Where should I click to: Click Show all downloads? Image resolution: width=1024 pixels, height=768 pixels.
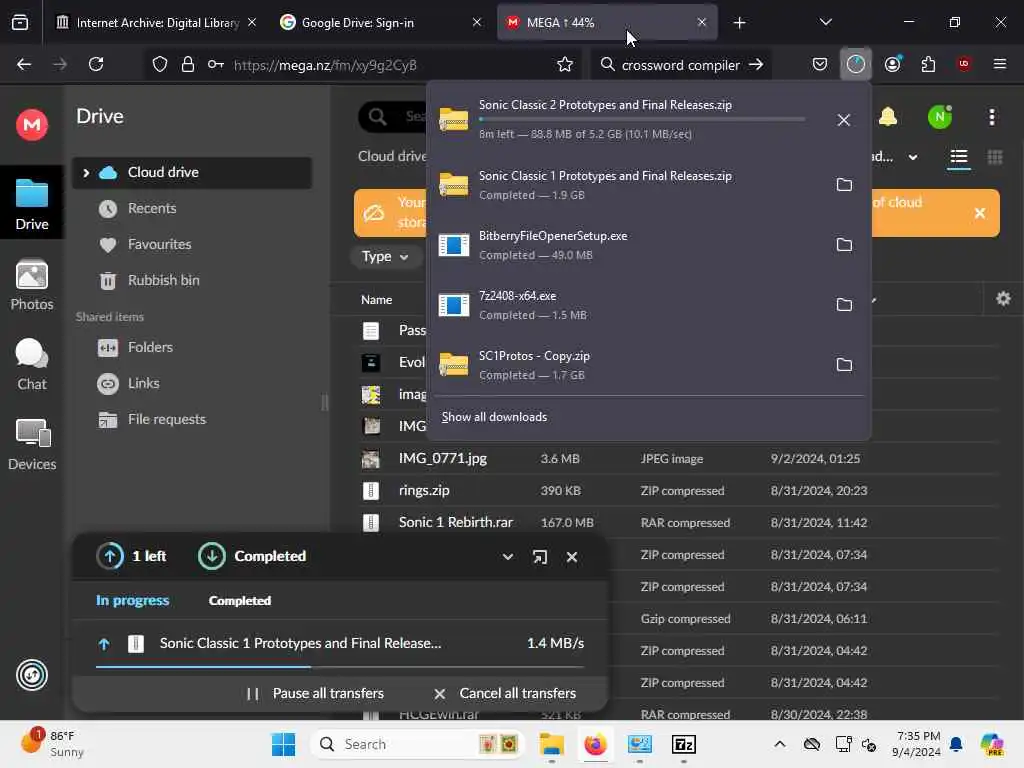[x=494, y=417]
